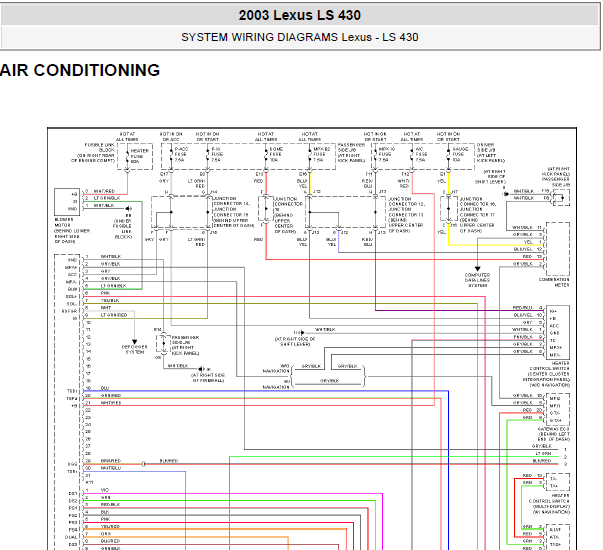The height and width of the screenshot is (550, 603).
Task: Click the 'HEATER FUSE' label in fusible link block
Action: pos(139,156)
